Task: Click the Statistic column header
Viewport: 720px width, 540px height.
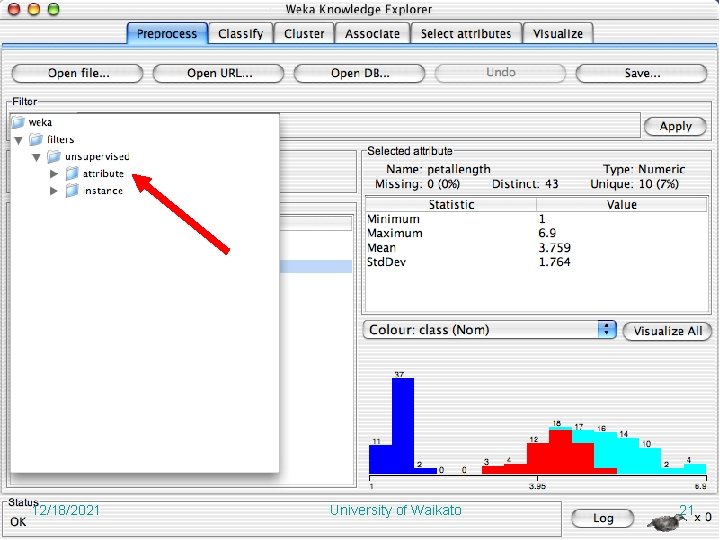Action: [x=451, y=204]
